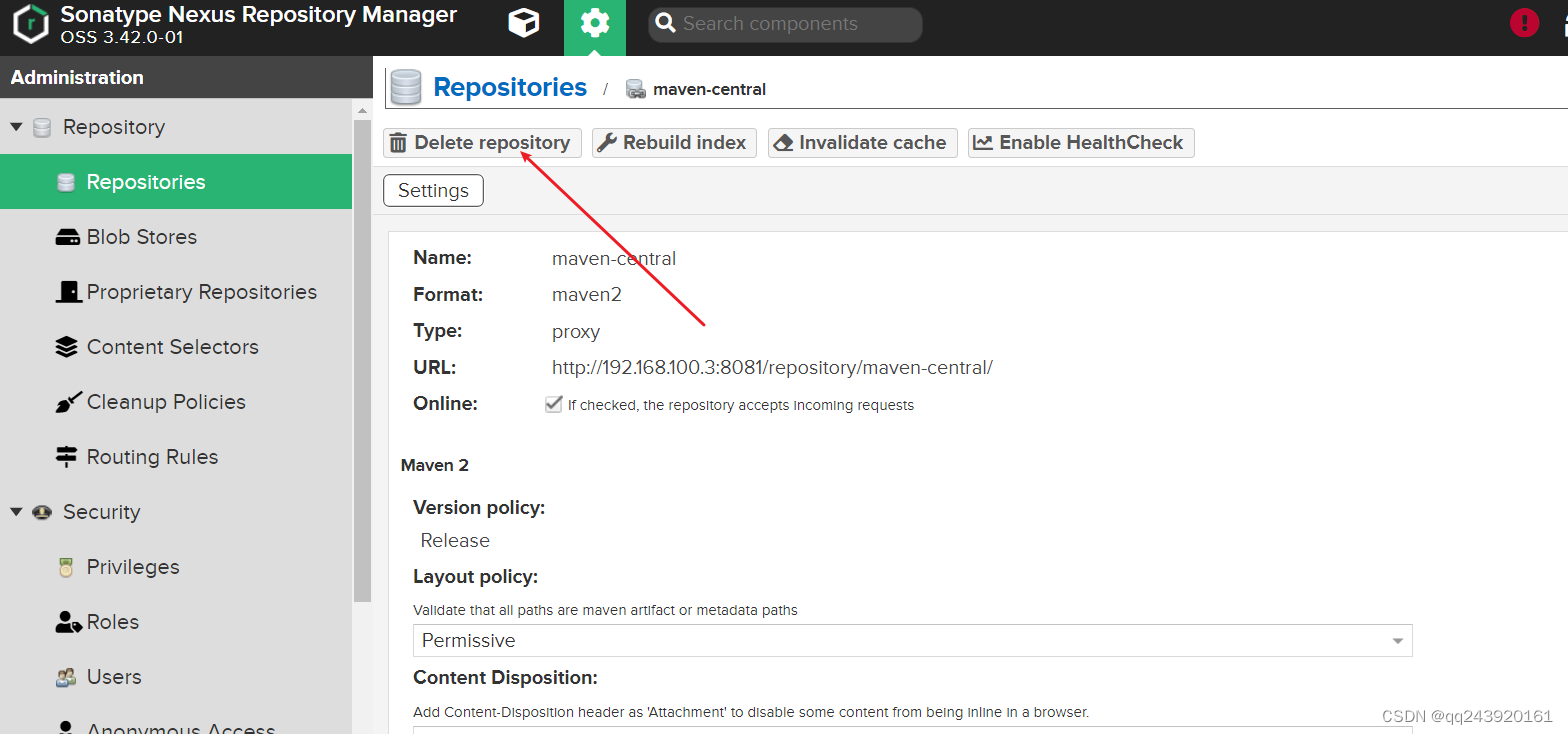This screenshot has height=734, width=1568.
Task: Click the Rebuild index button
Action: [674, 143]
